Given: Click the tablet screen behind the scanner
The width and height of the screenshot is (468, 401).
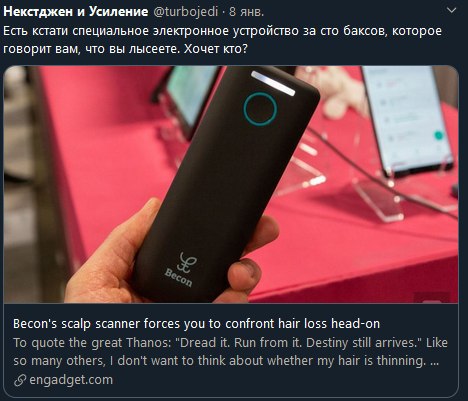Looking at the screenshot, I should coord(192,95).
